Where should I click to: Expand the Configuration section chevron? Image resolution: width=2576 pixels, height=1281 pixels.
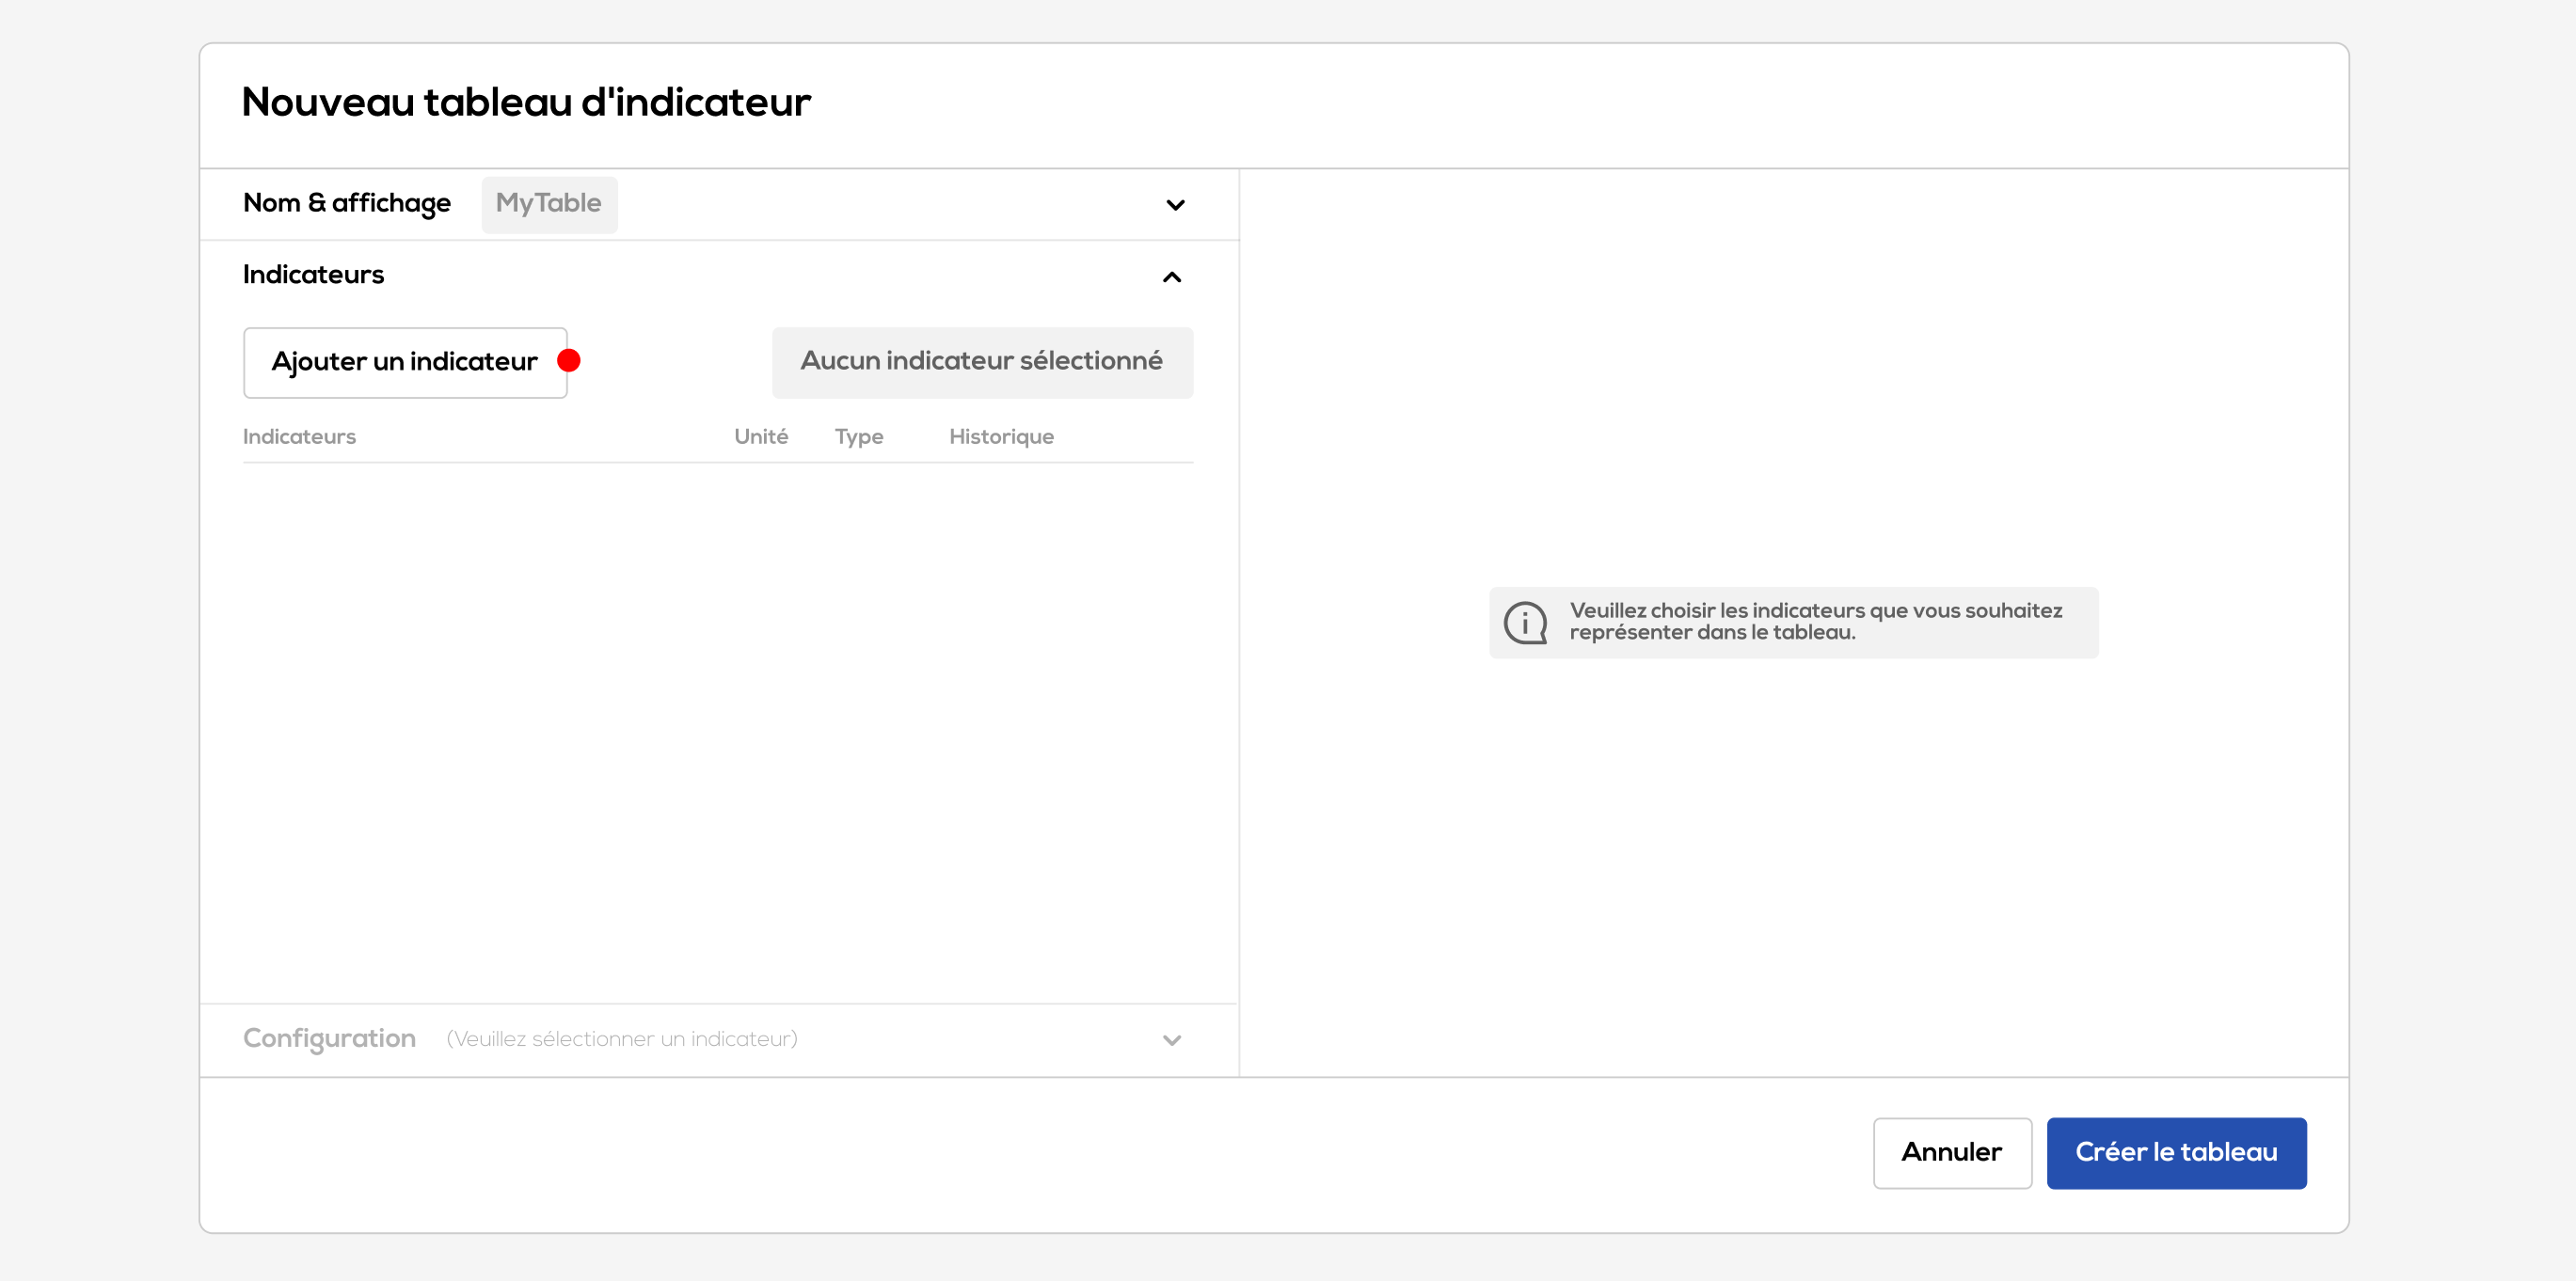click(1172, 1040)
